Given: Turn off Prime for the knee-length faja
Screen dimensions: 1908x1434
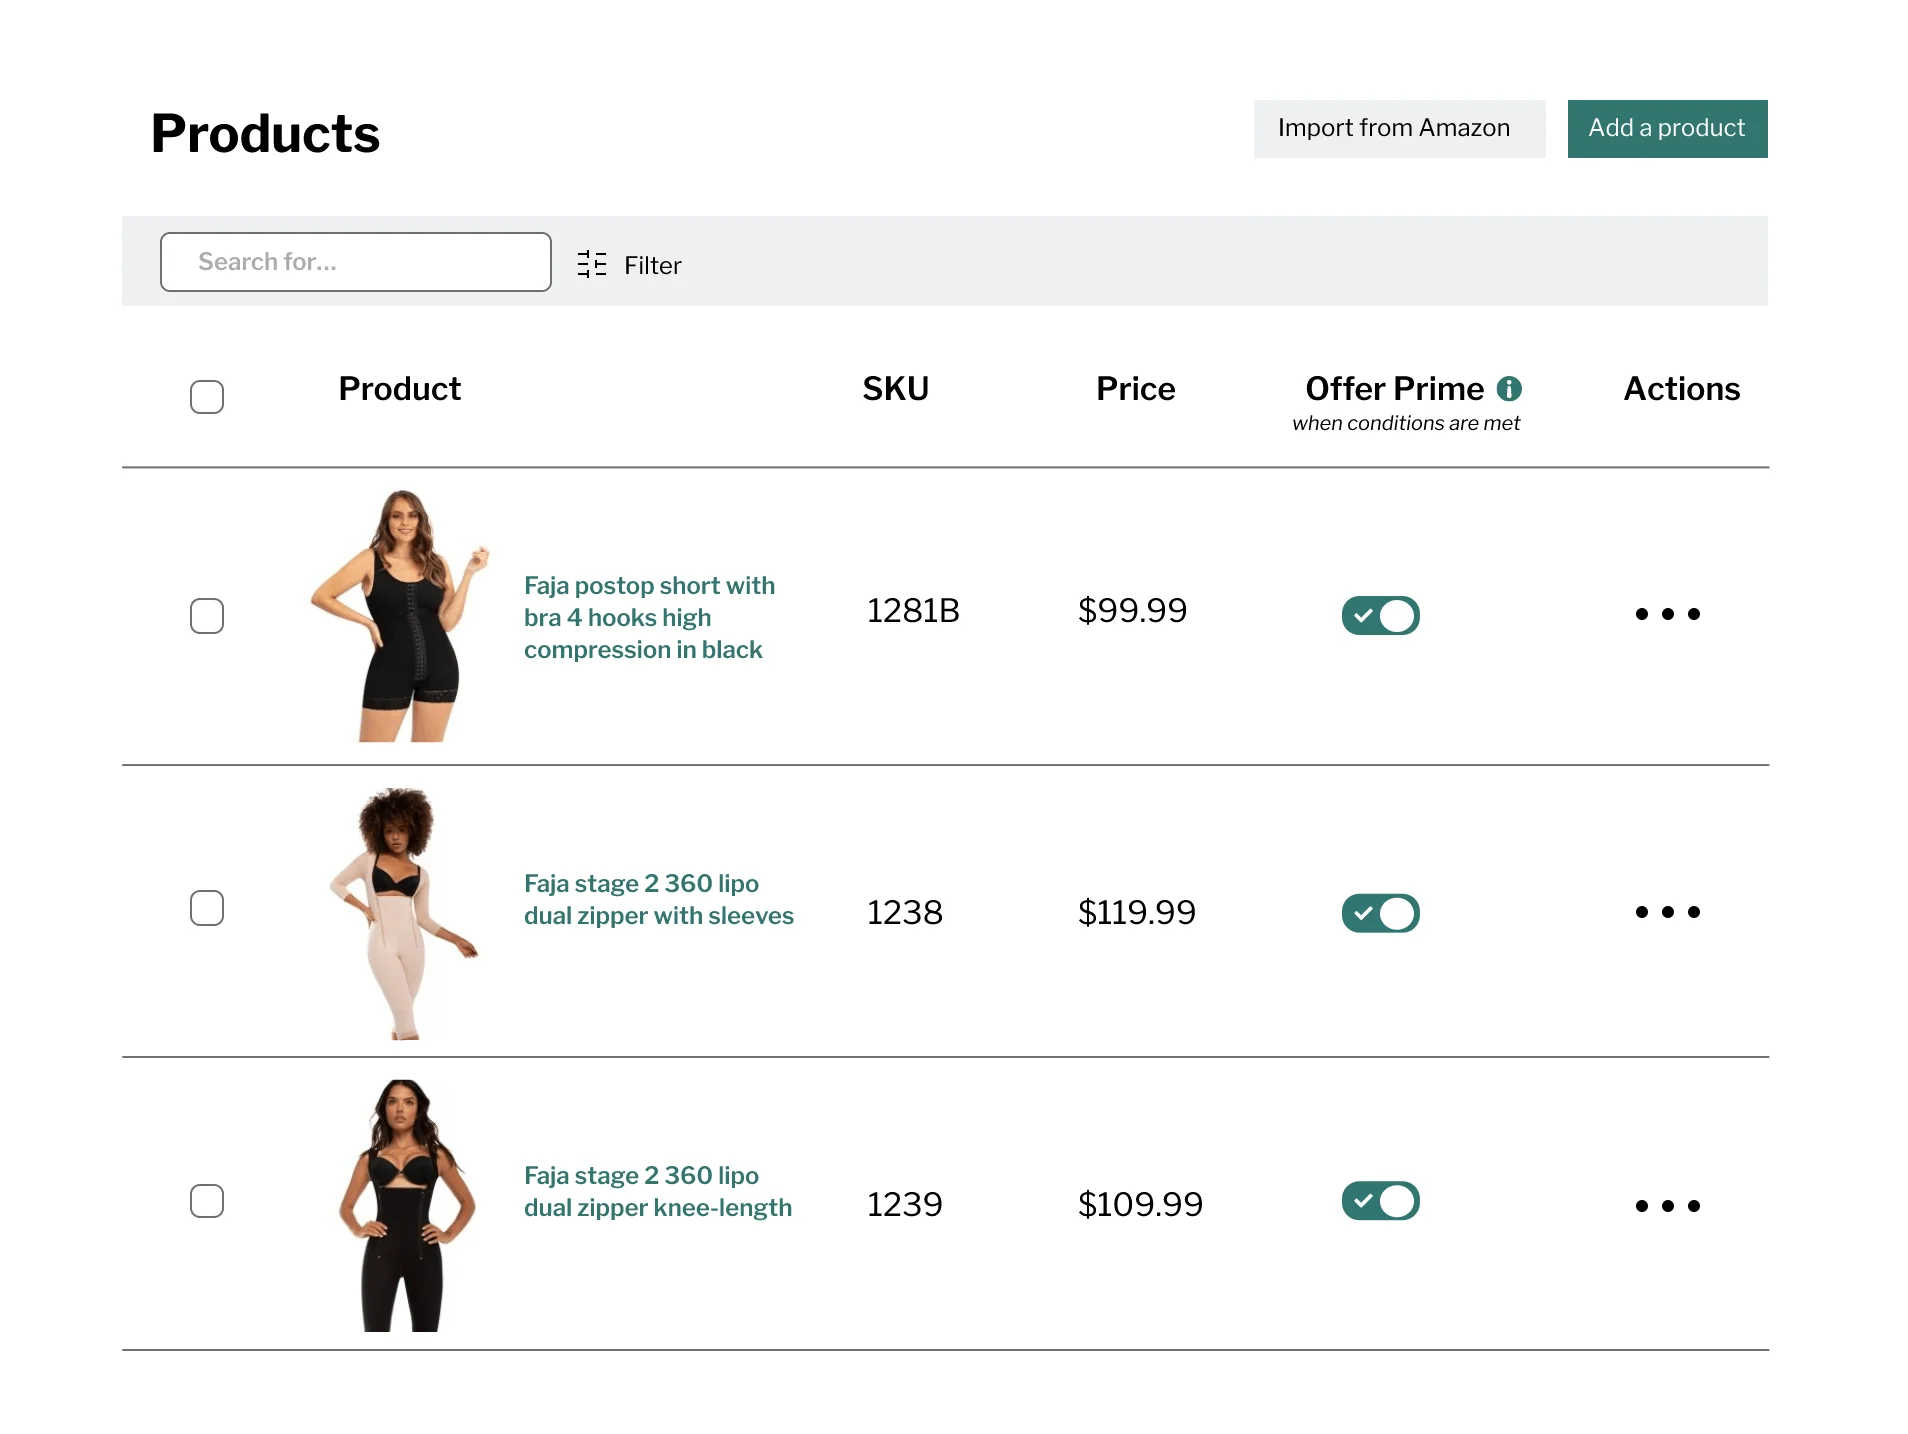Looking at the screenshot, I should tap(1380, 1201).
